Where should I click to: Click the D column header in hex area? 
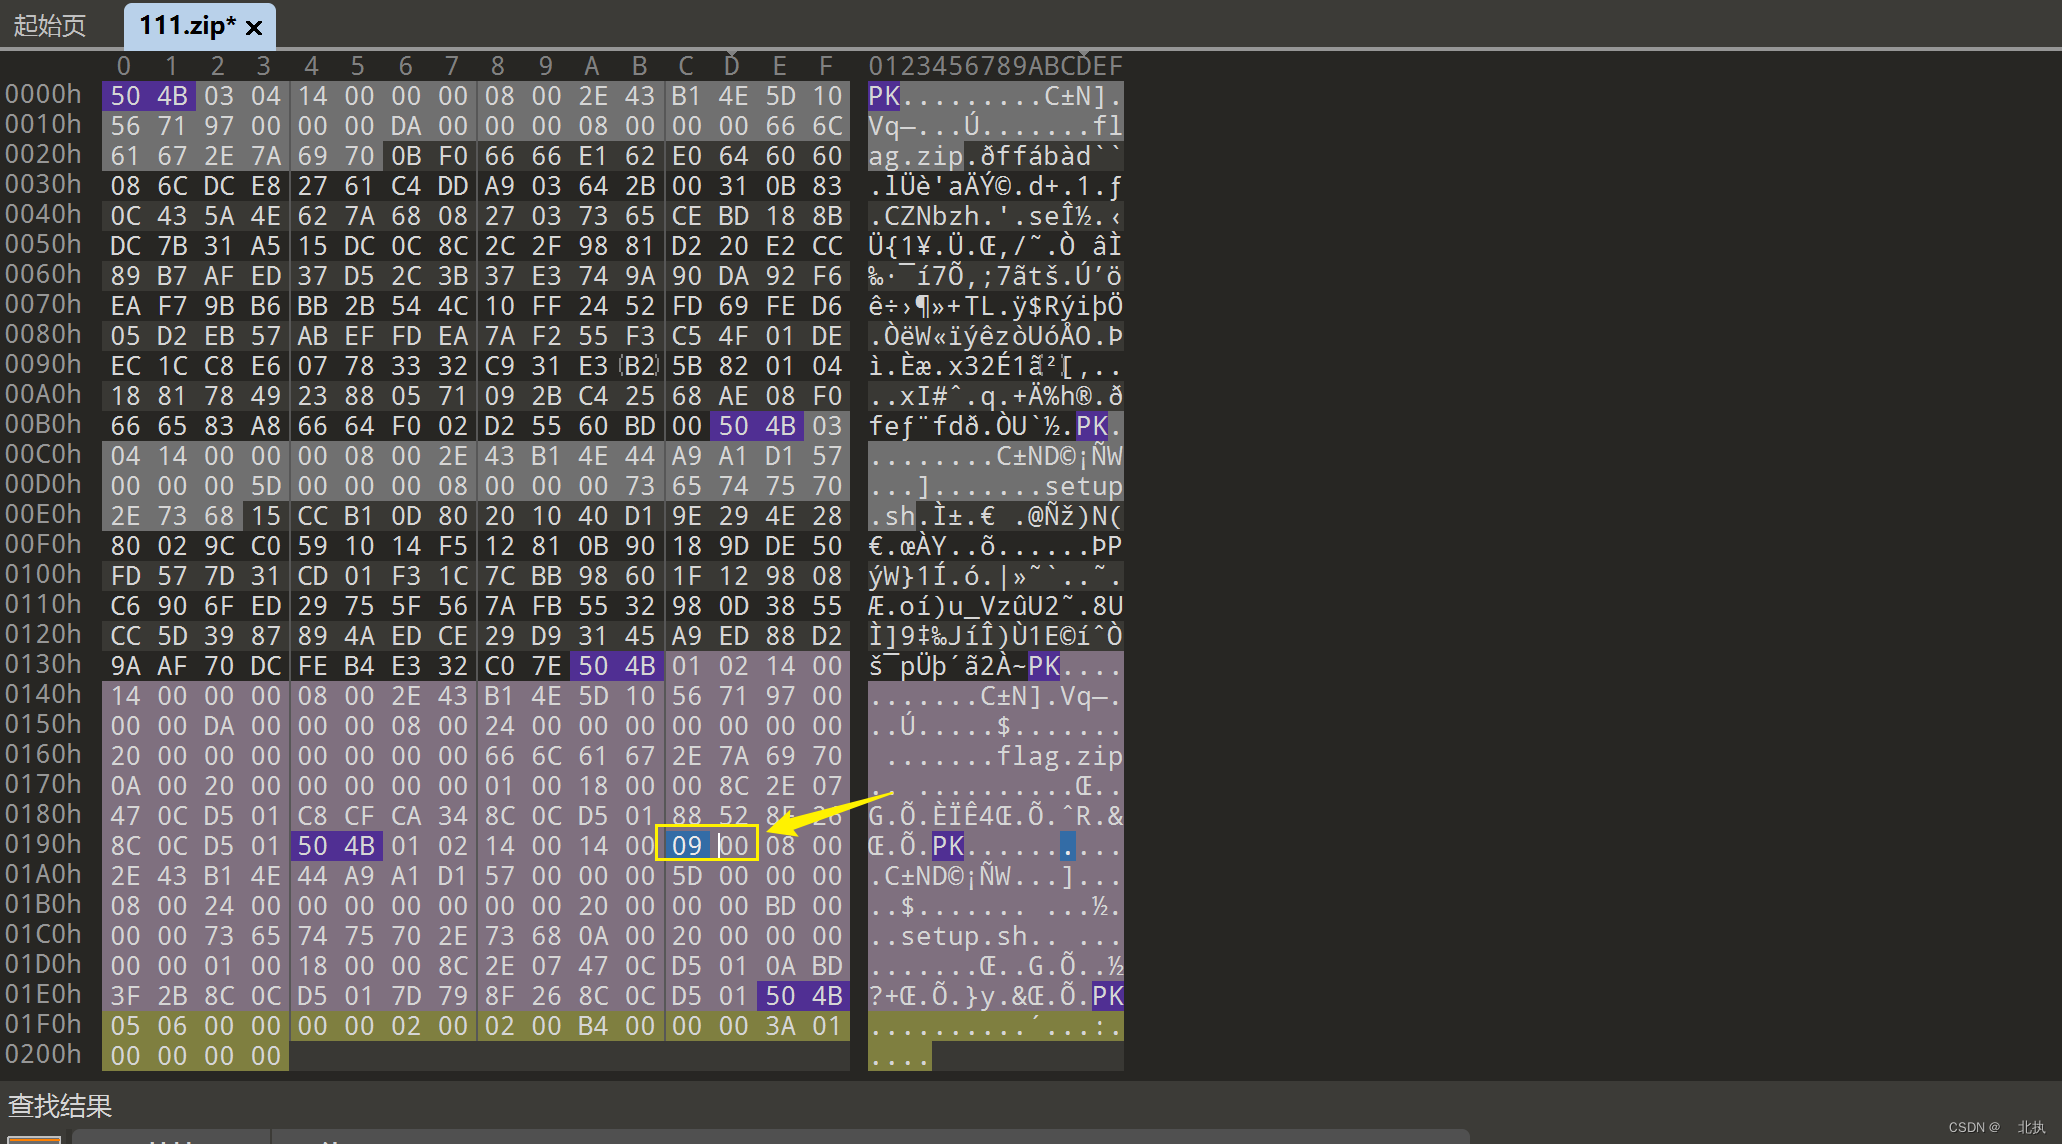point(732,66)
